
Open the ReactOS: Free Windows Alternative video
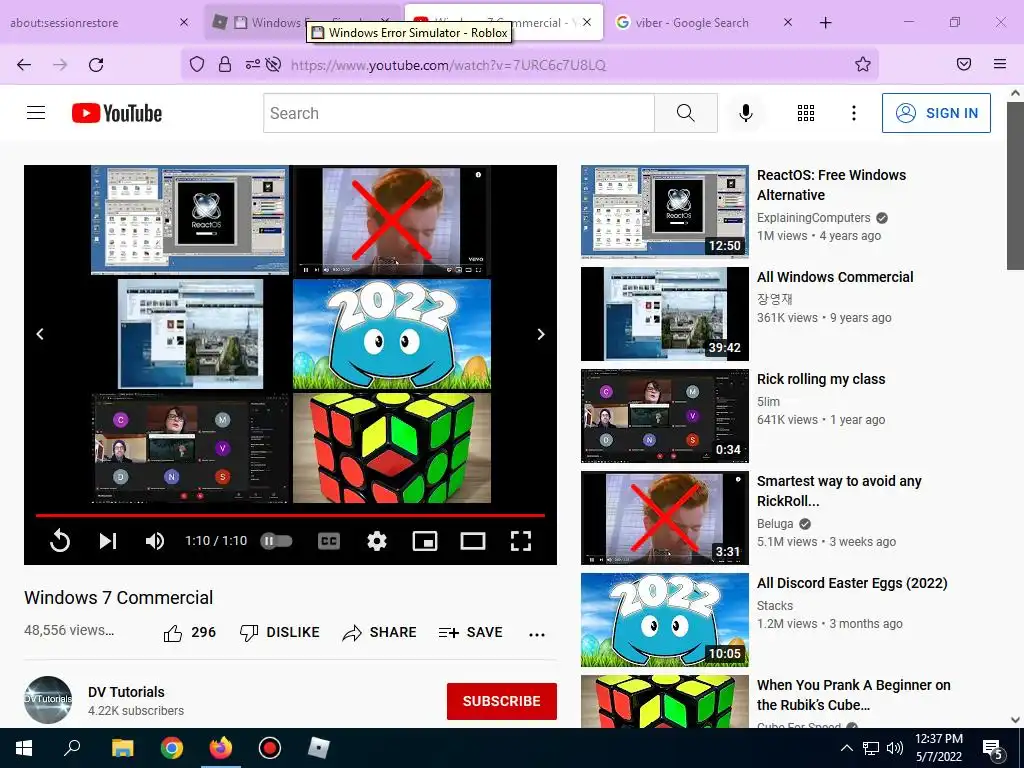tap(831, 185)
